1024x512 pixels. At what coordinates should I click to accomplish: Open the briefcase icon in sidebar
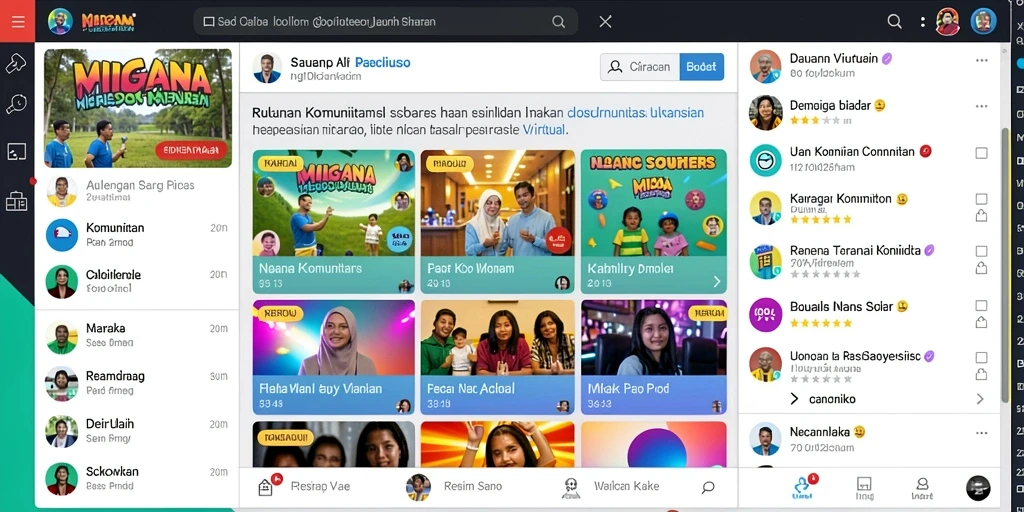click(x=16, y=202)
